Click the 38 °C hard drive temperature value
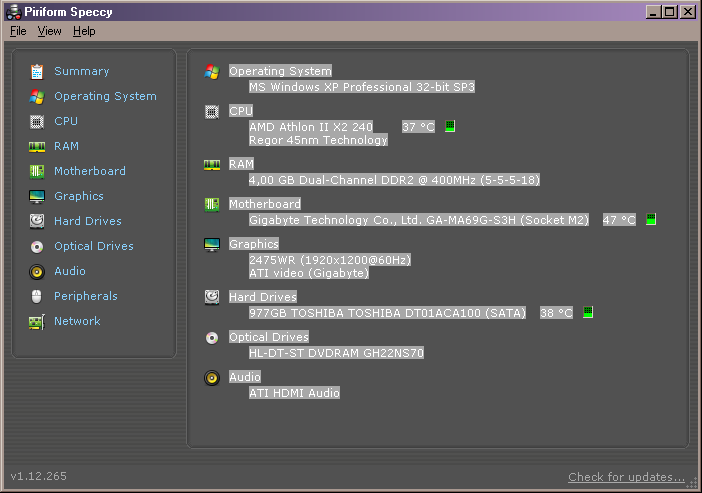The image size is (702, 493). pyautogui.click(x=556, y=313)
